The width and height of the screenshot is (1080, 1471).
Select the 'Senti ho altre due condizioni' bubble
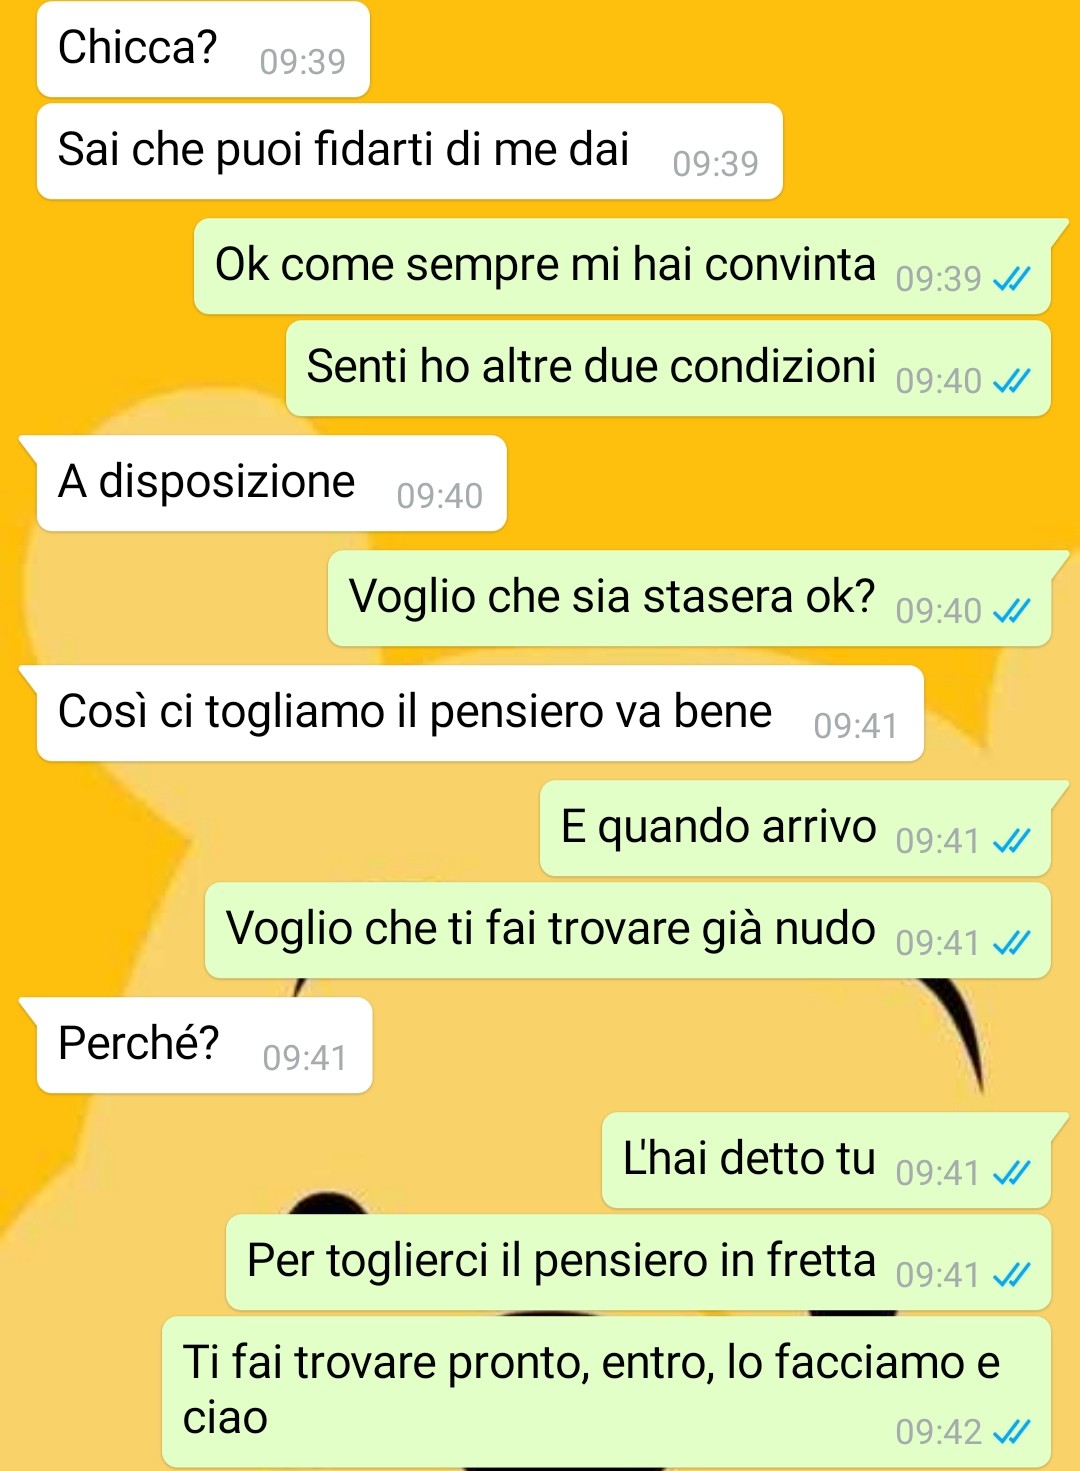coord(668,368)
